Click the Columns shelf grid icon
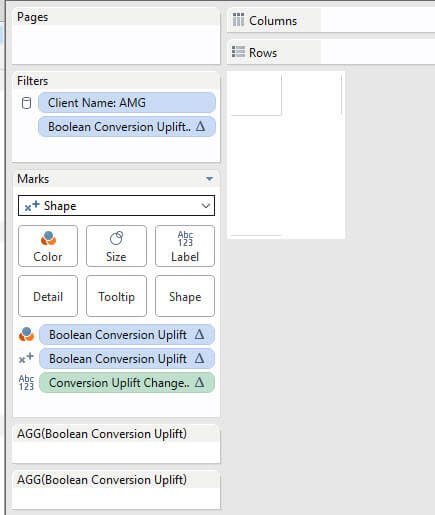 (238, 20)
